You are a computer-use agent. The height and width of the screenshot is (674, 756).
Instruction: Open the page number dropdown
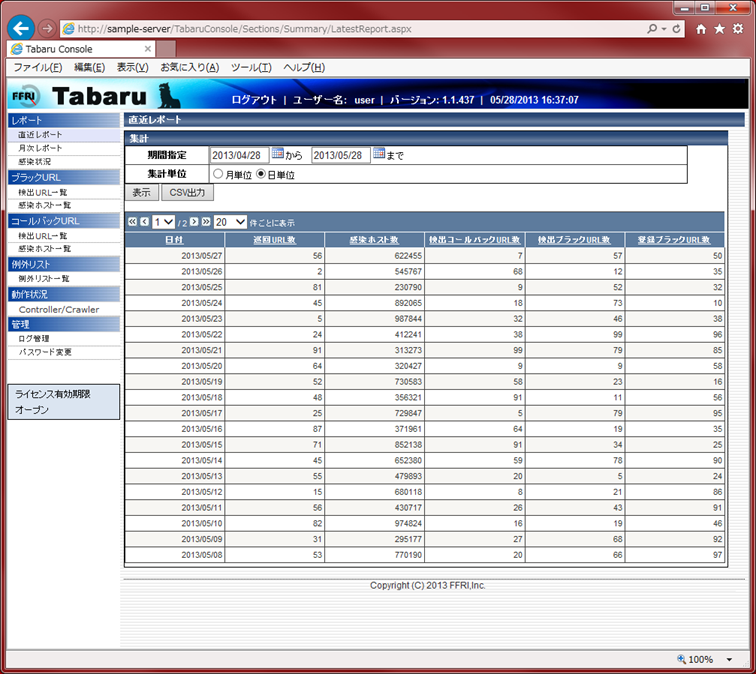tap(164, 222)
